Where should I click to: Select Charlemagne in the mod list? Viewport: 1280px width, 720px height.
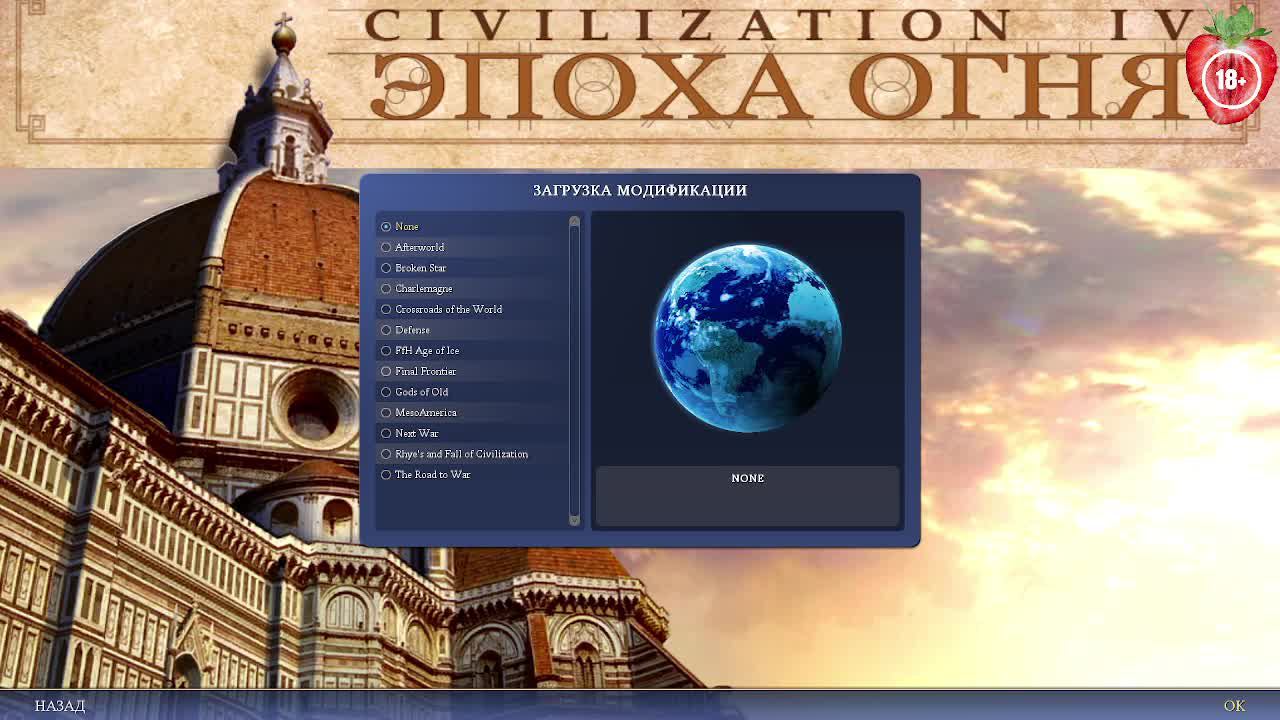pyautogui.click(x=416, y=289)
